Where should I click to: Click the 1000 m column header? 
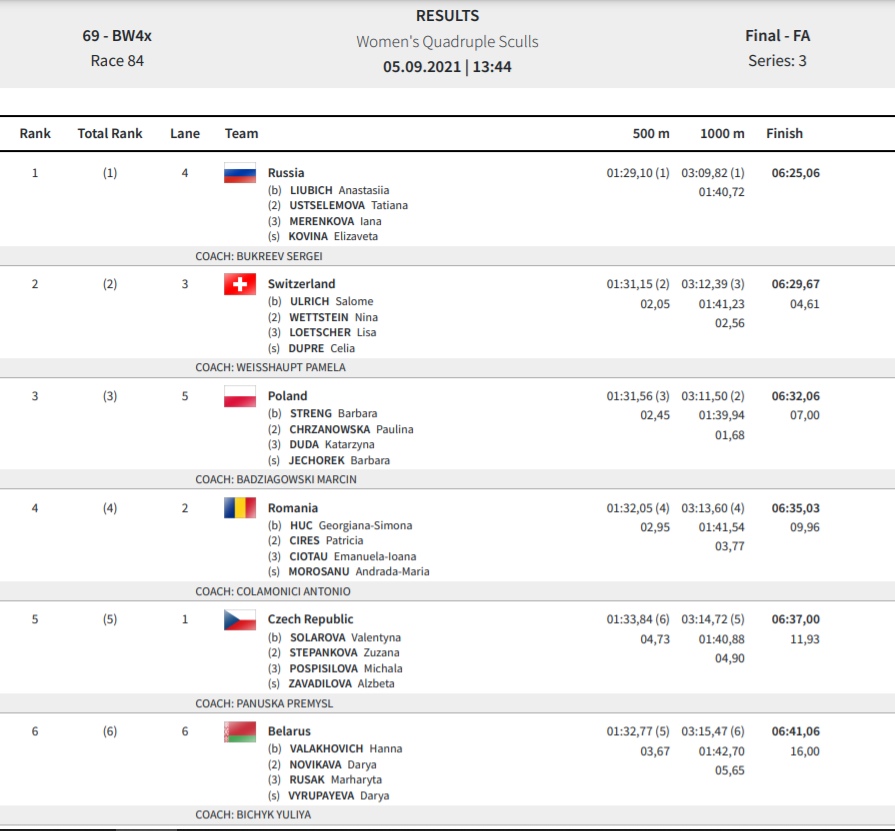click(722, 134)
